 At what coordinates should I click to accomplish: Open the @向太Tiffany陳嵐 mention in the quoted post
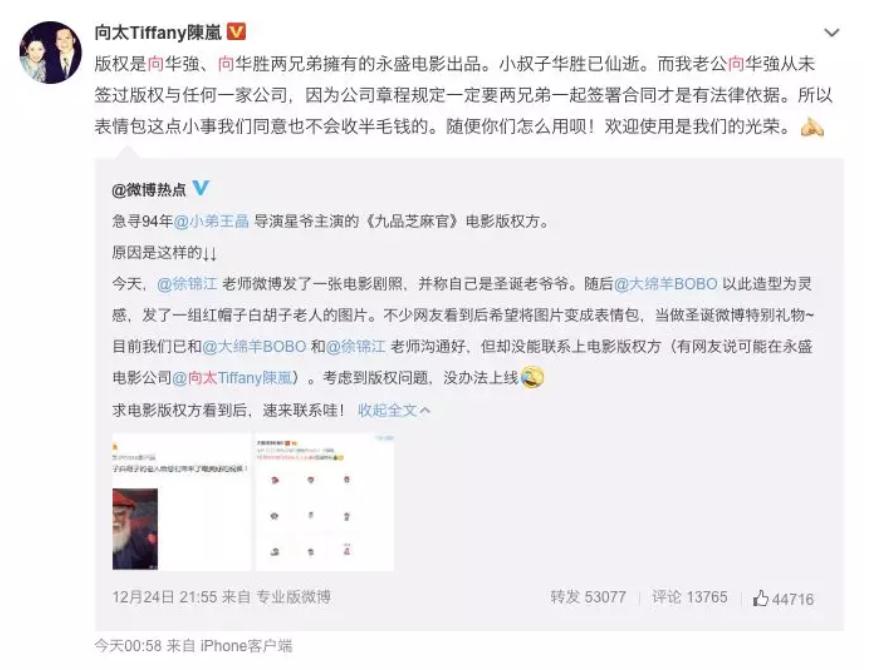click(x=232, y=377)
